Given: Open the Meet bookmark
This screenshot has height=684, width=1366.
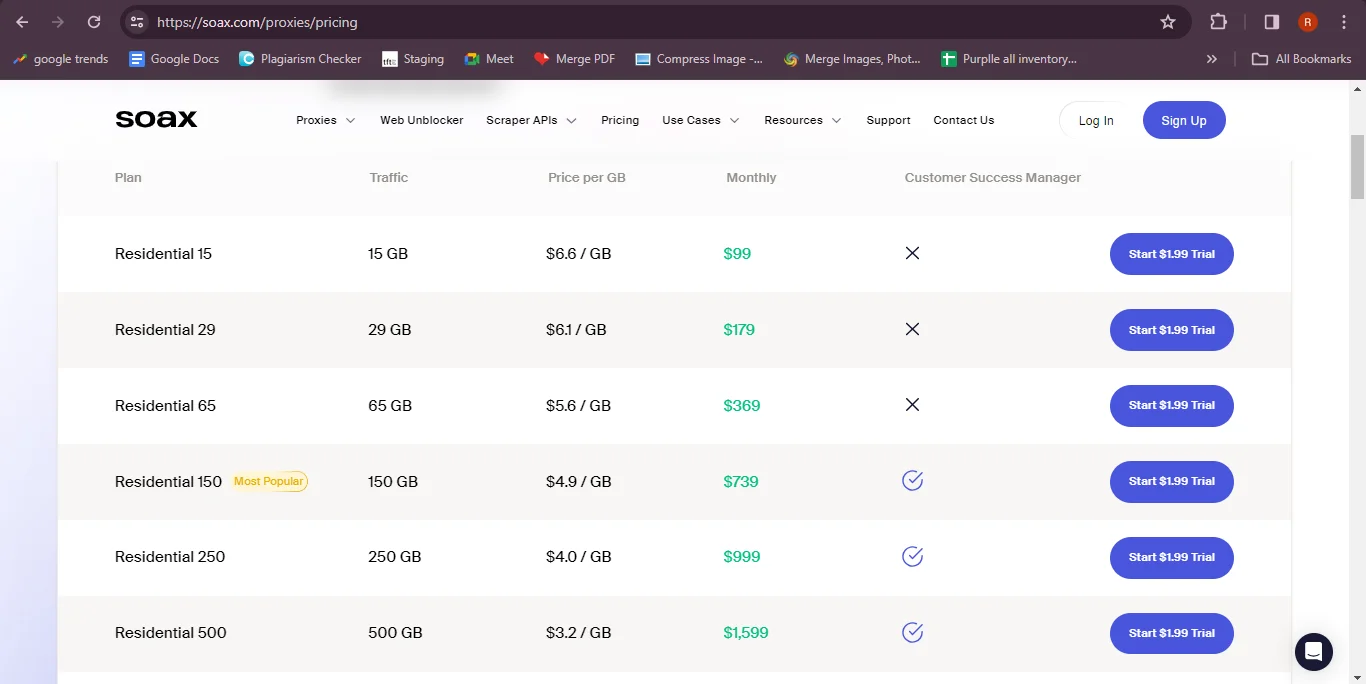Looking at the screenshot, I should 489,59.
